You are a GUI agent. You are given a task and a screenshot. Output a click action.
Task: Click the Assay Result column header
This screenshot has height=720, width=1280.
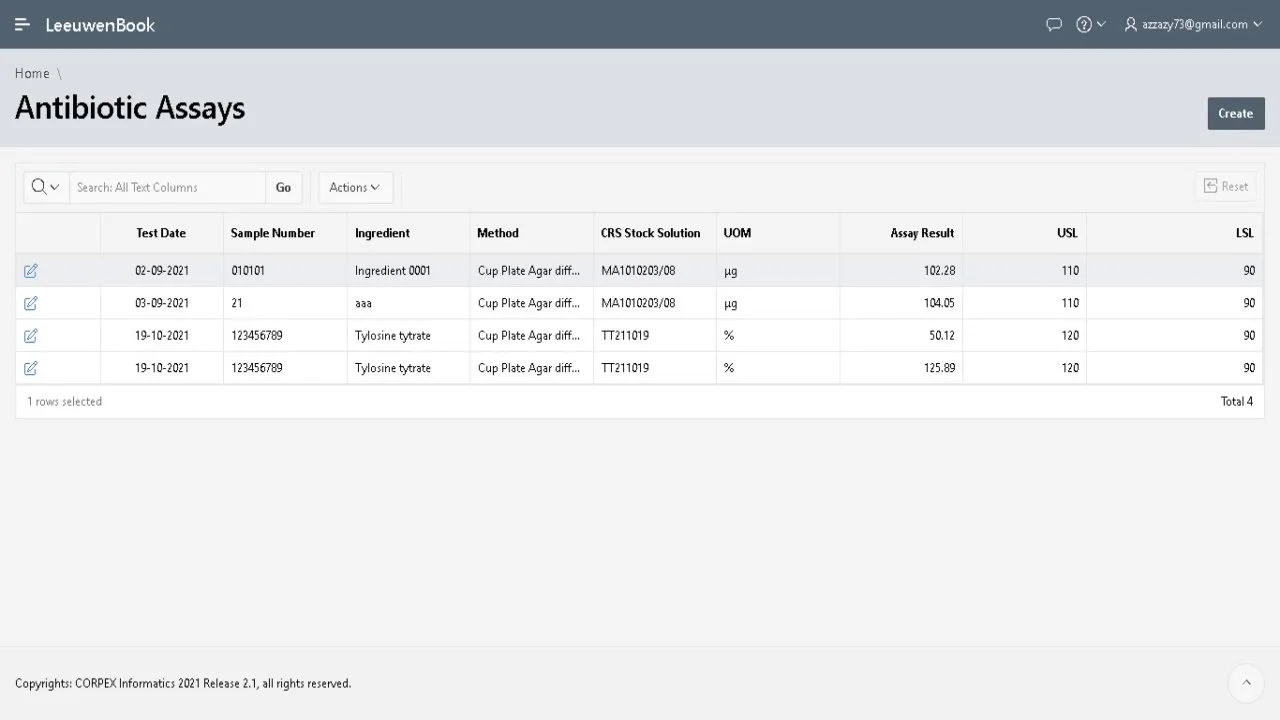click(x=921, y=233)
